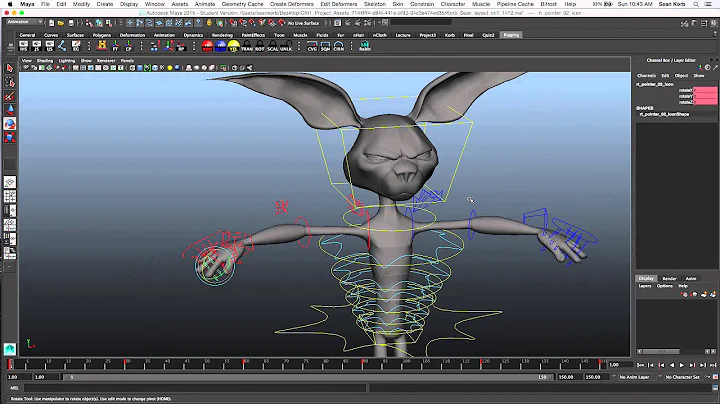Toggle the yellow light viewport icon
The image size is (720, 404).
pyautogui.click(x=169, y=68)
